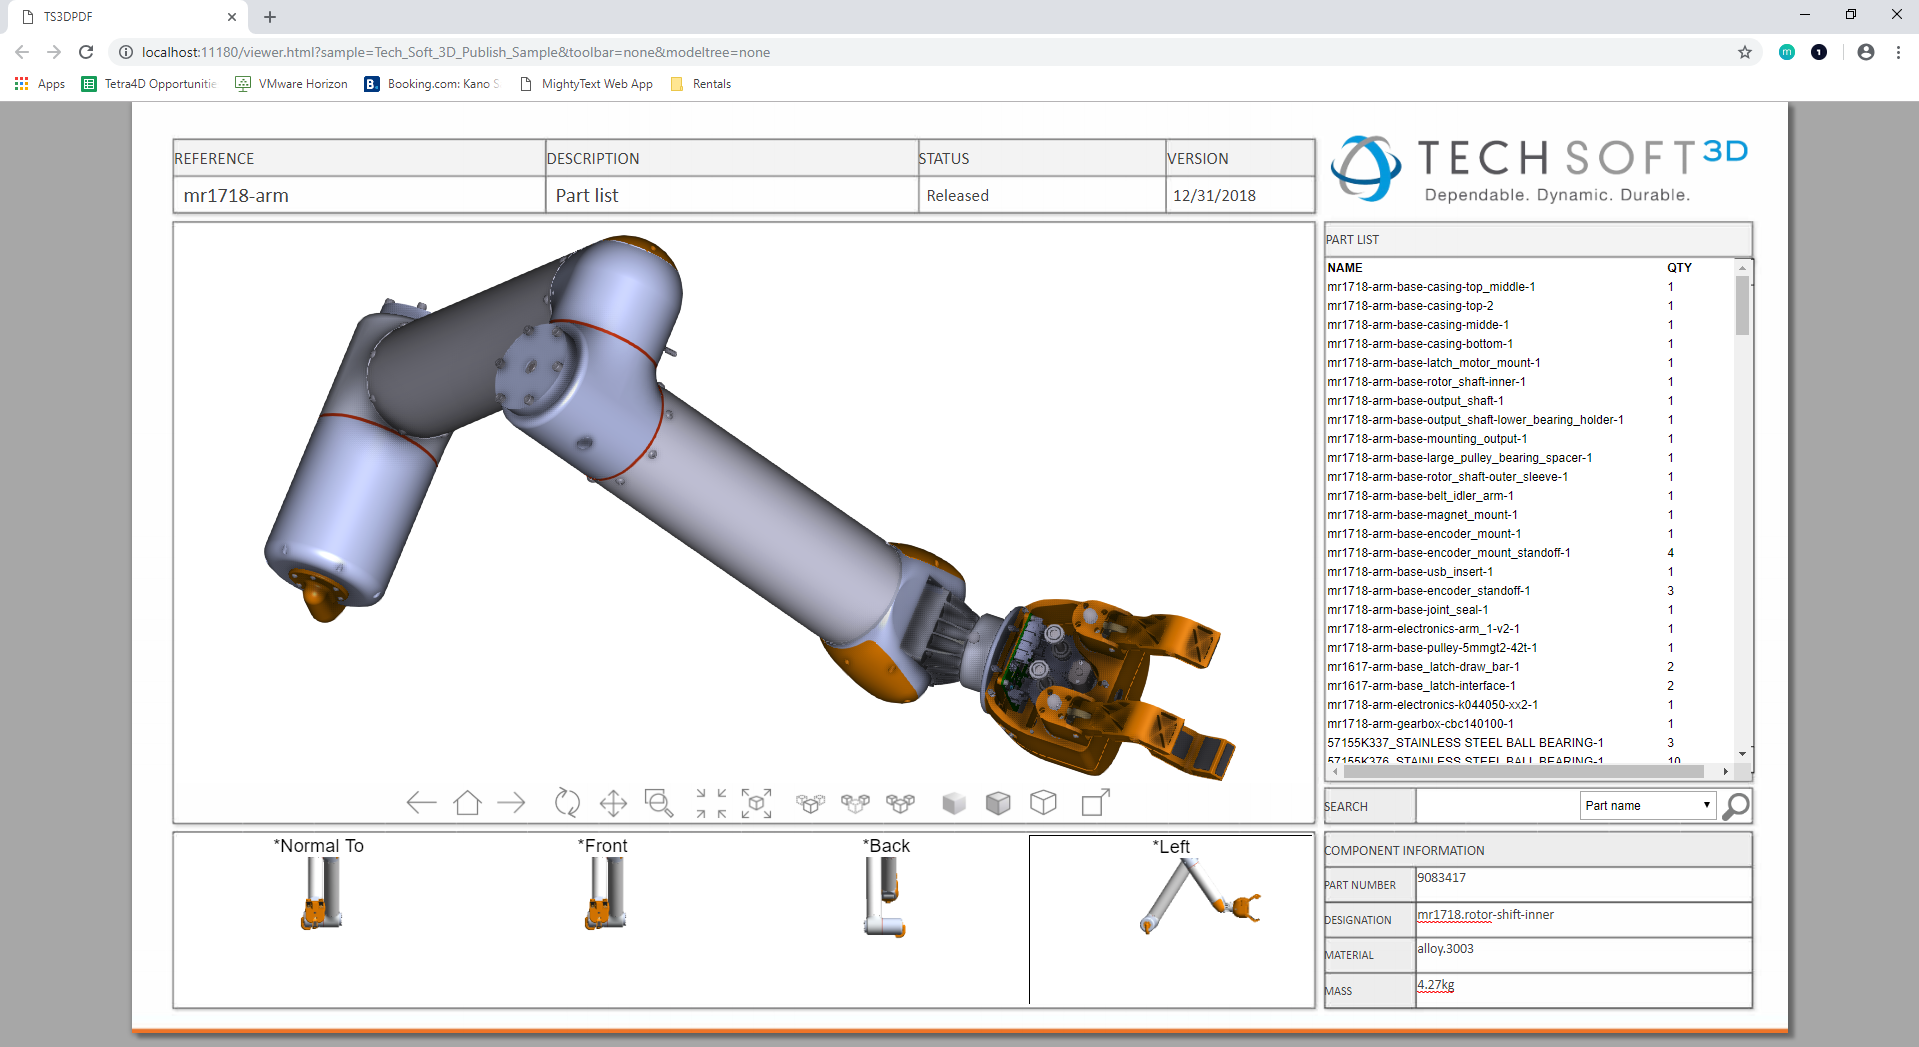Click the search text input field
The image size is (1919, 1047).
[1497, 806]
